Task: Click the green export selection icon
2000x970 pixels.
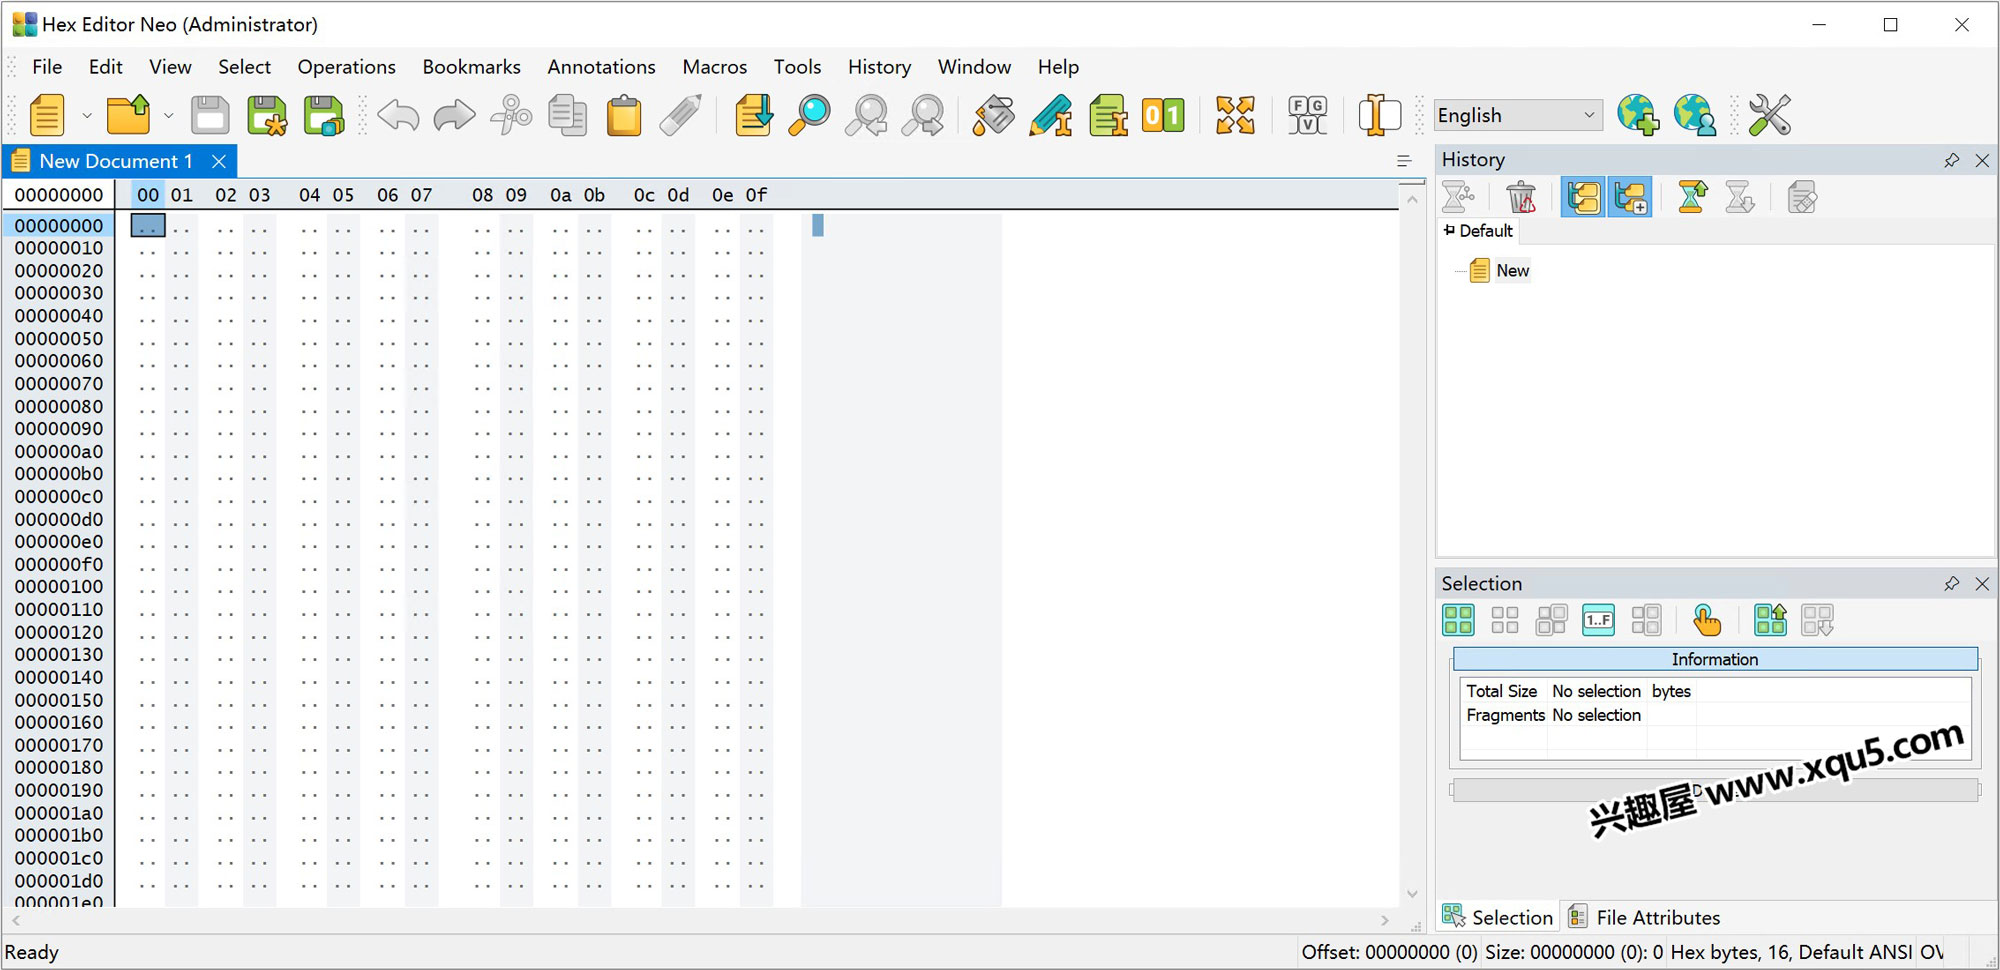Action: [x=1770, y=620]
